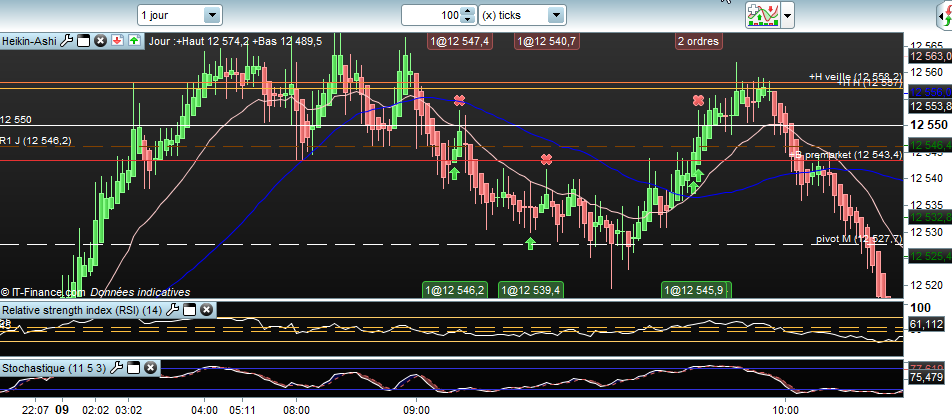The height and width of the screenshot is (418, 952).
Task: Select the green order label 1@12 546,2
Action: coord(455,290)
